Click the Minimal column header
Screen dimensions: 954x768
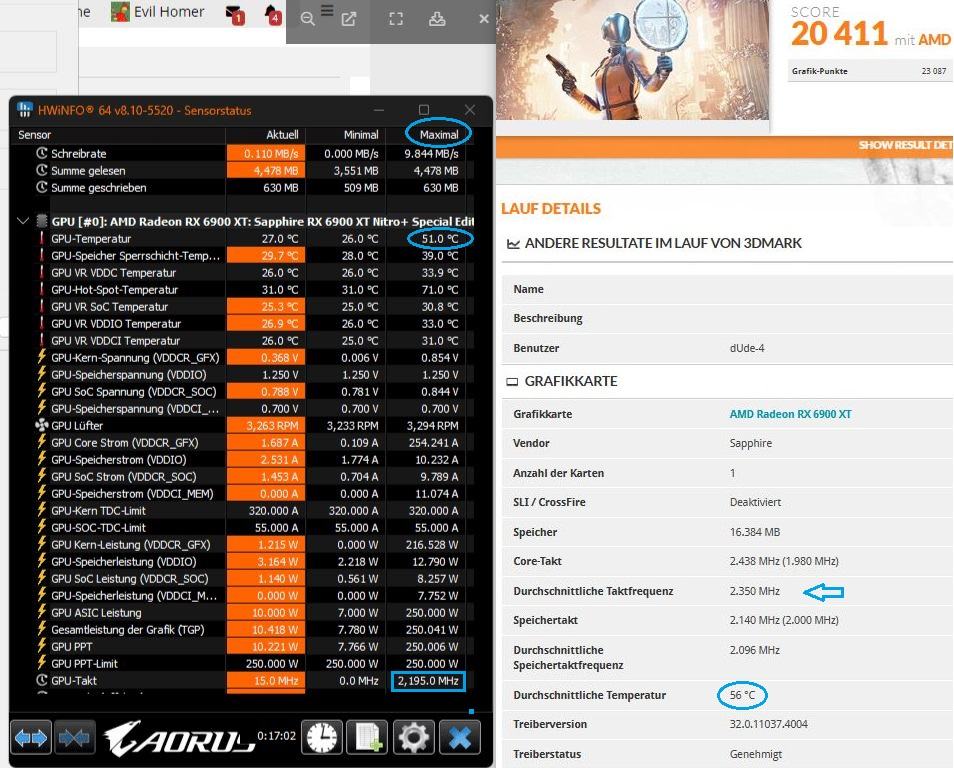point(361,134)
